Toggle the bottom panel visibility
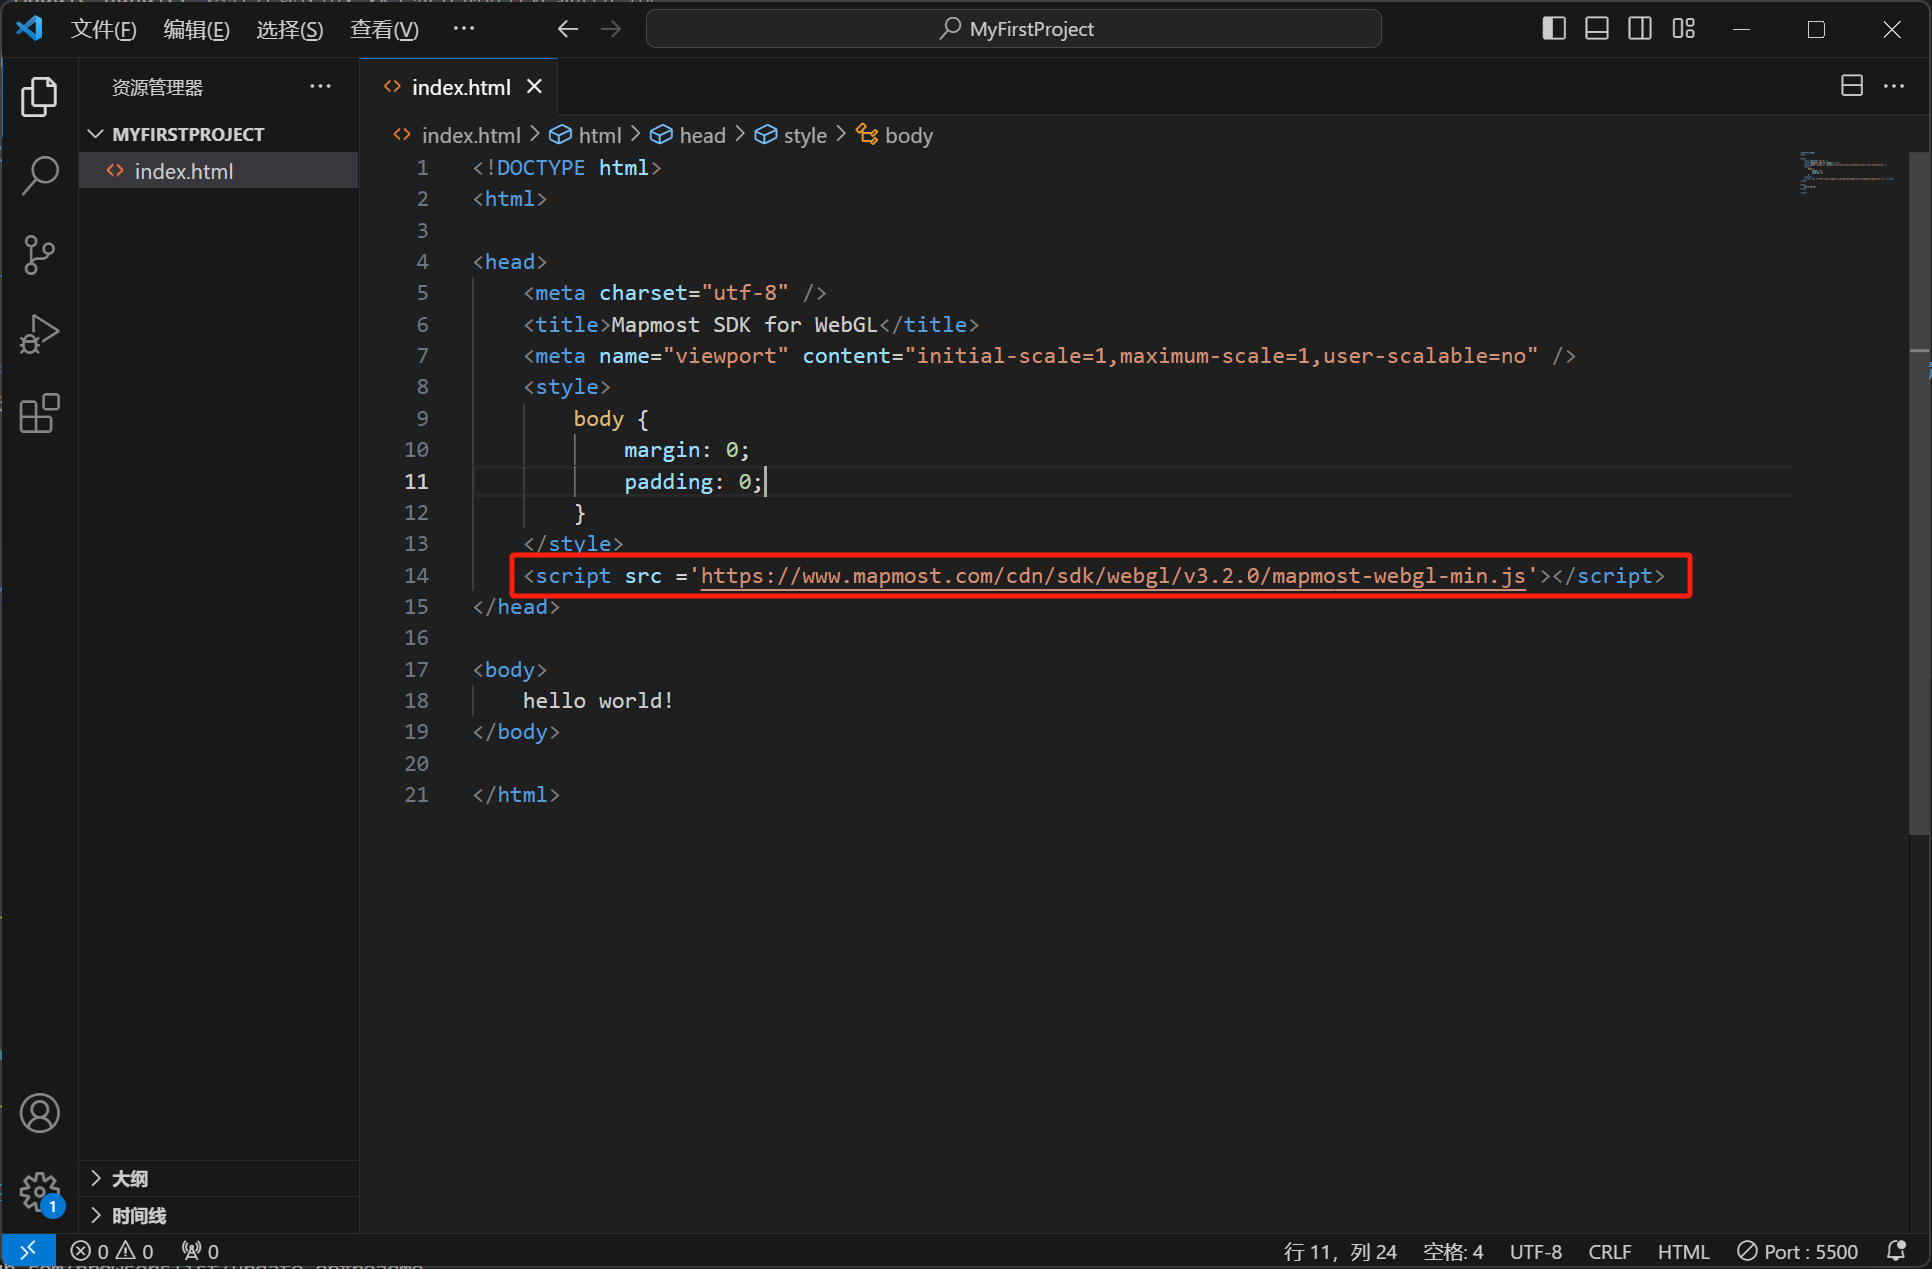This screenshot has height=1269, width=1932. (x=1597, y=28)
